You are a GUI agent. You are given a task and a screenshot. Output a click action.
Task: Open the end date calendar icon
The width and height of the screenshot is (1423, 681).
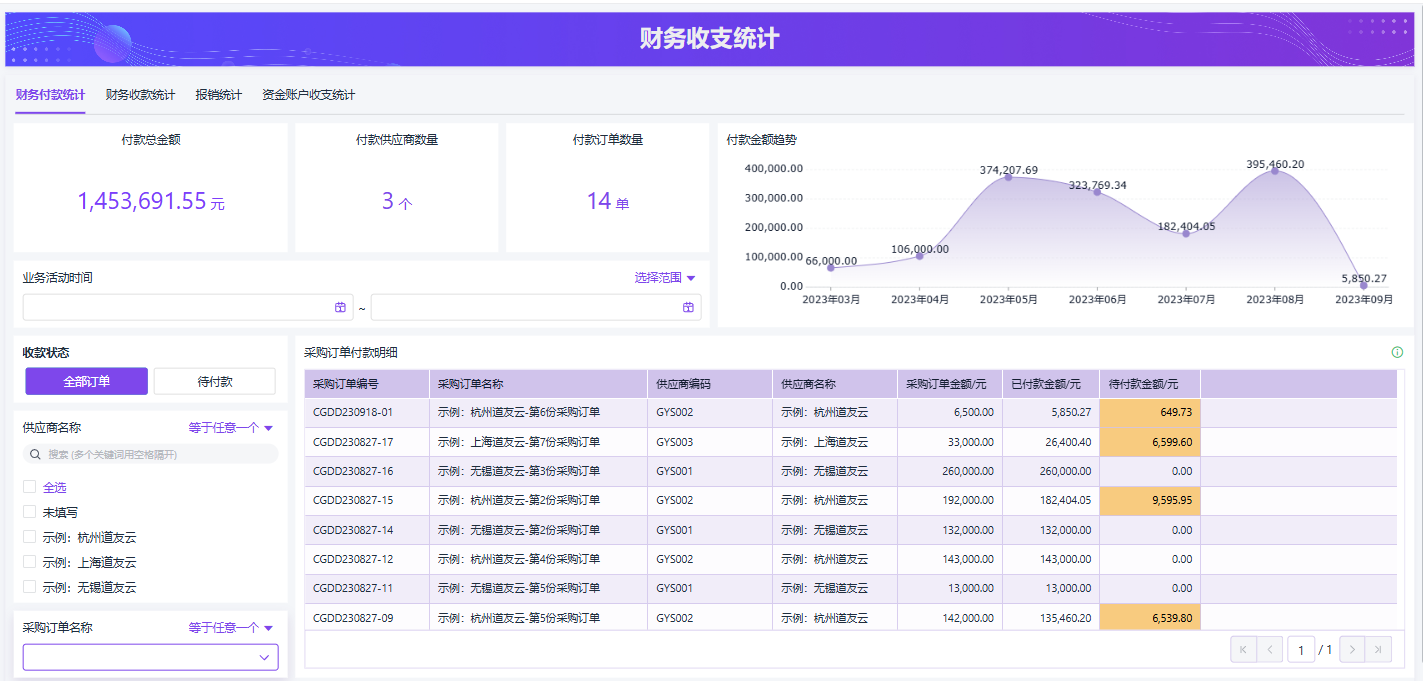click(x=688, y=307)
